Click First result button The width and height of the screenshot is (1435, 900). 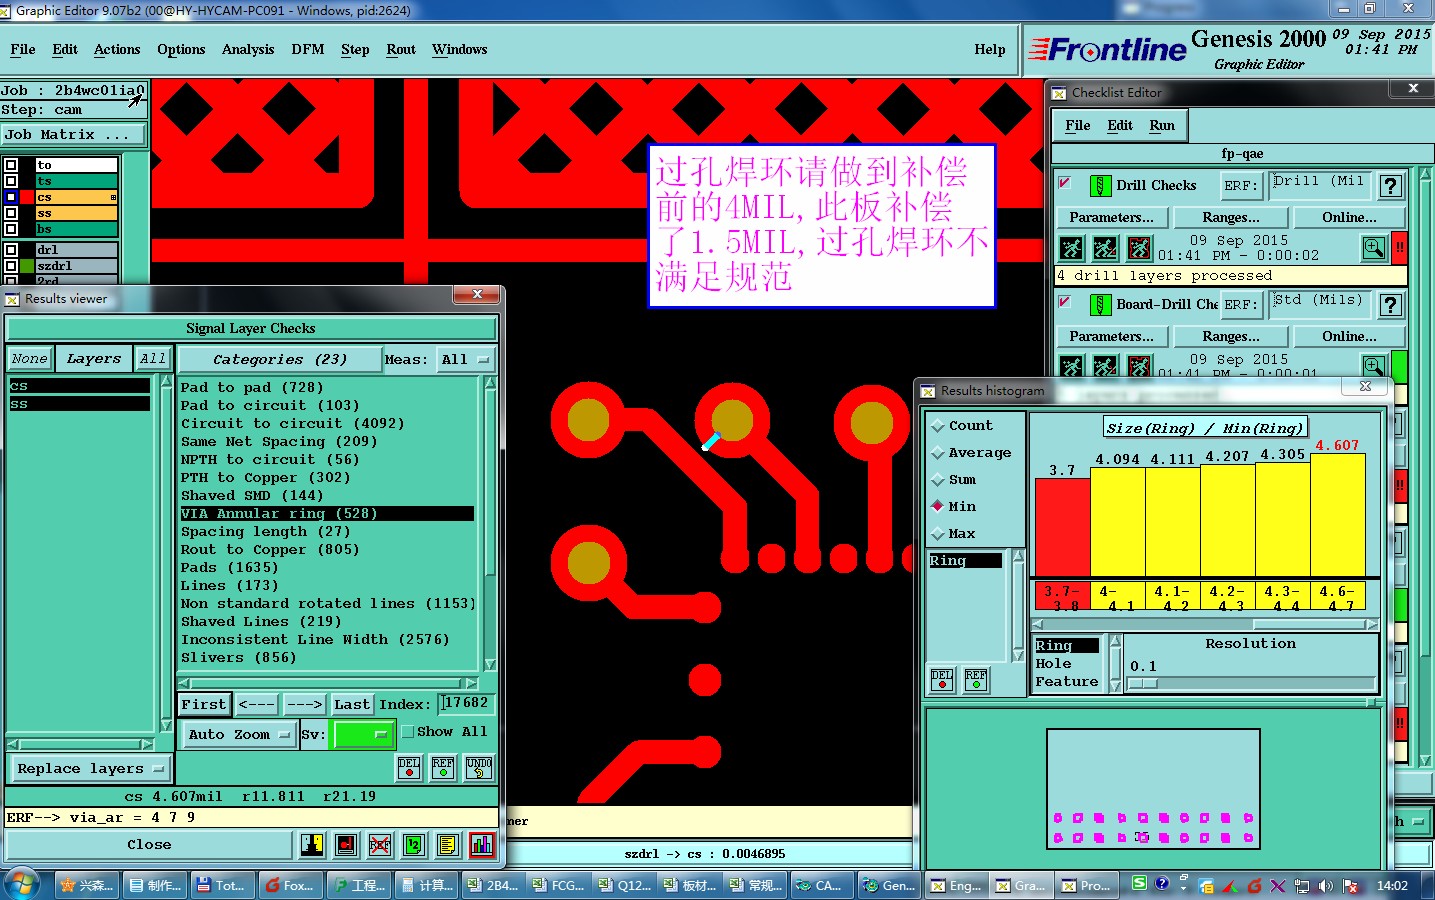pos(204,705)
